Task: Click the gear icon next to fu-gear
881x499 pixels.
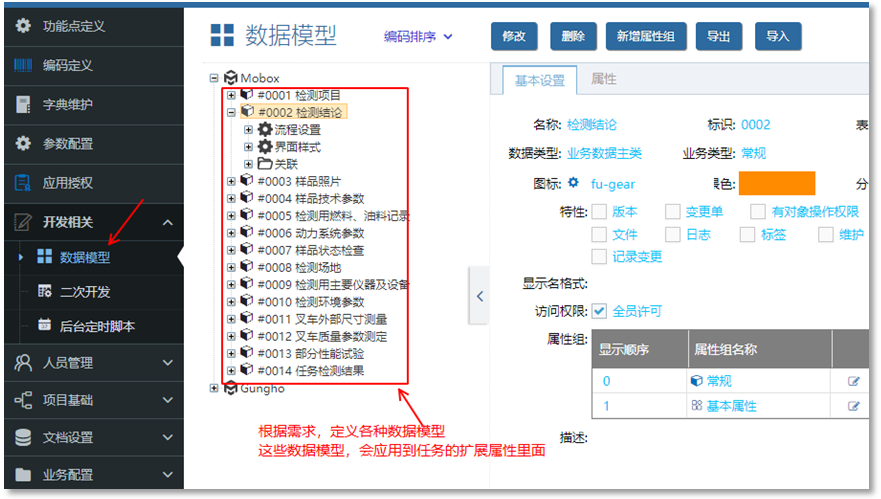Action: point(573,183)
